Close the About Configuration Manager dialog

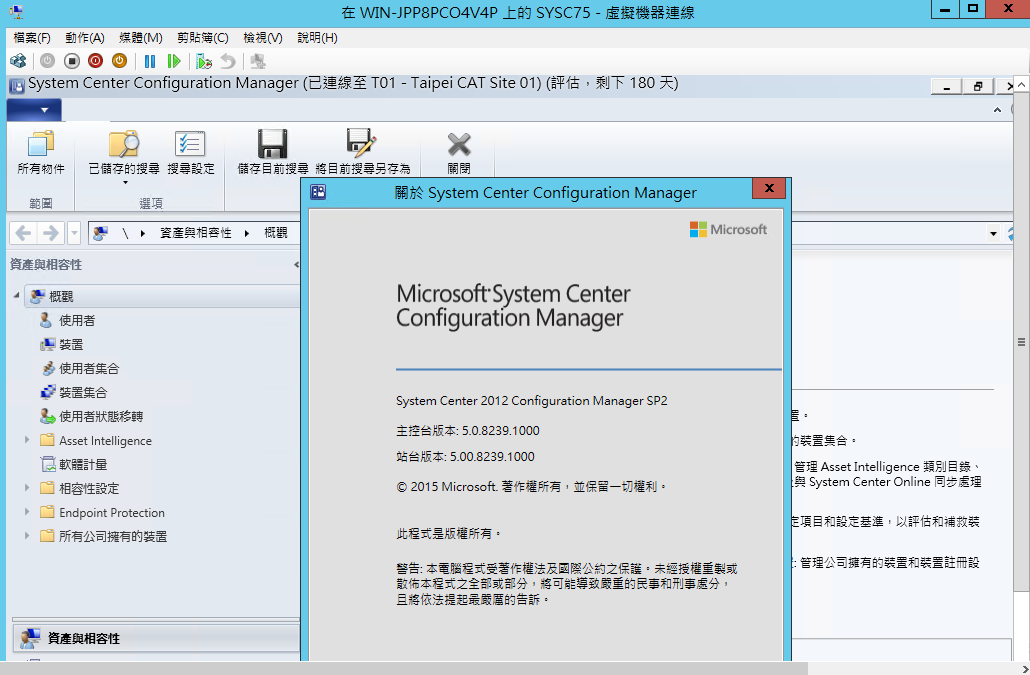pos(769,188)
